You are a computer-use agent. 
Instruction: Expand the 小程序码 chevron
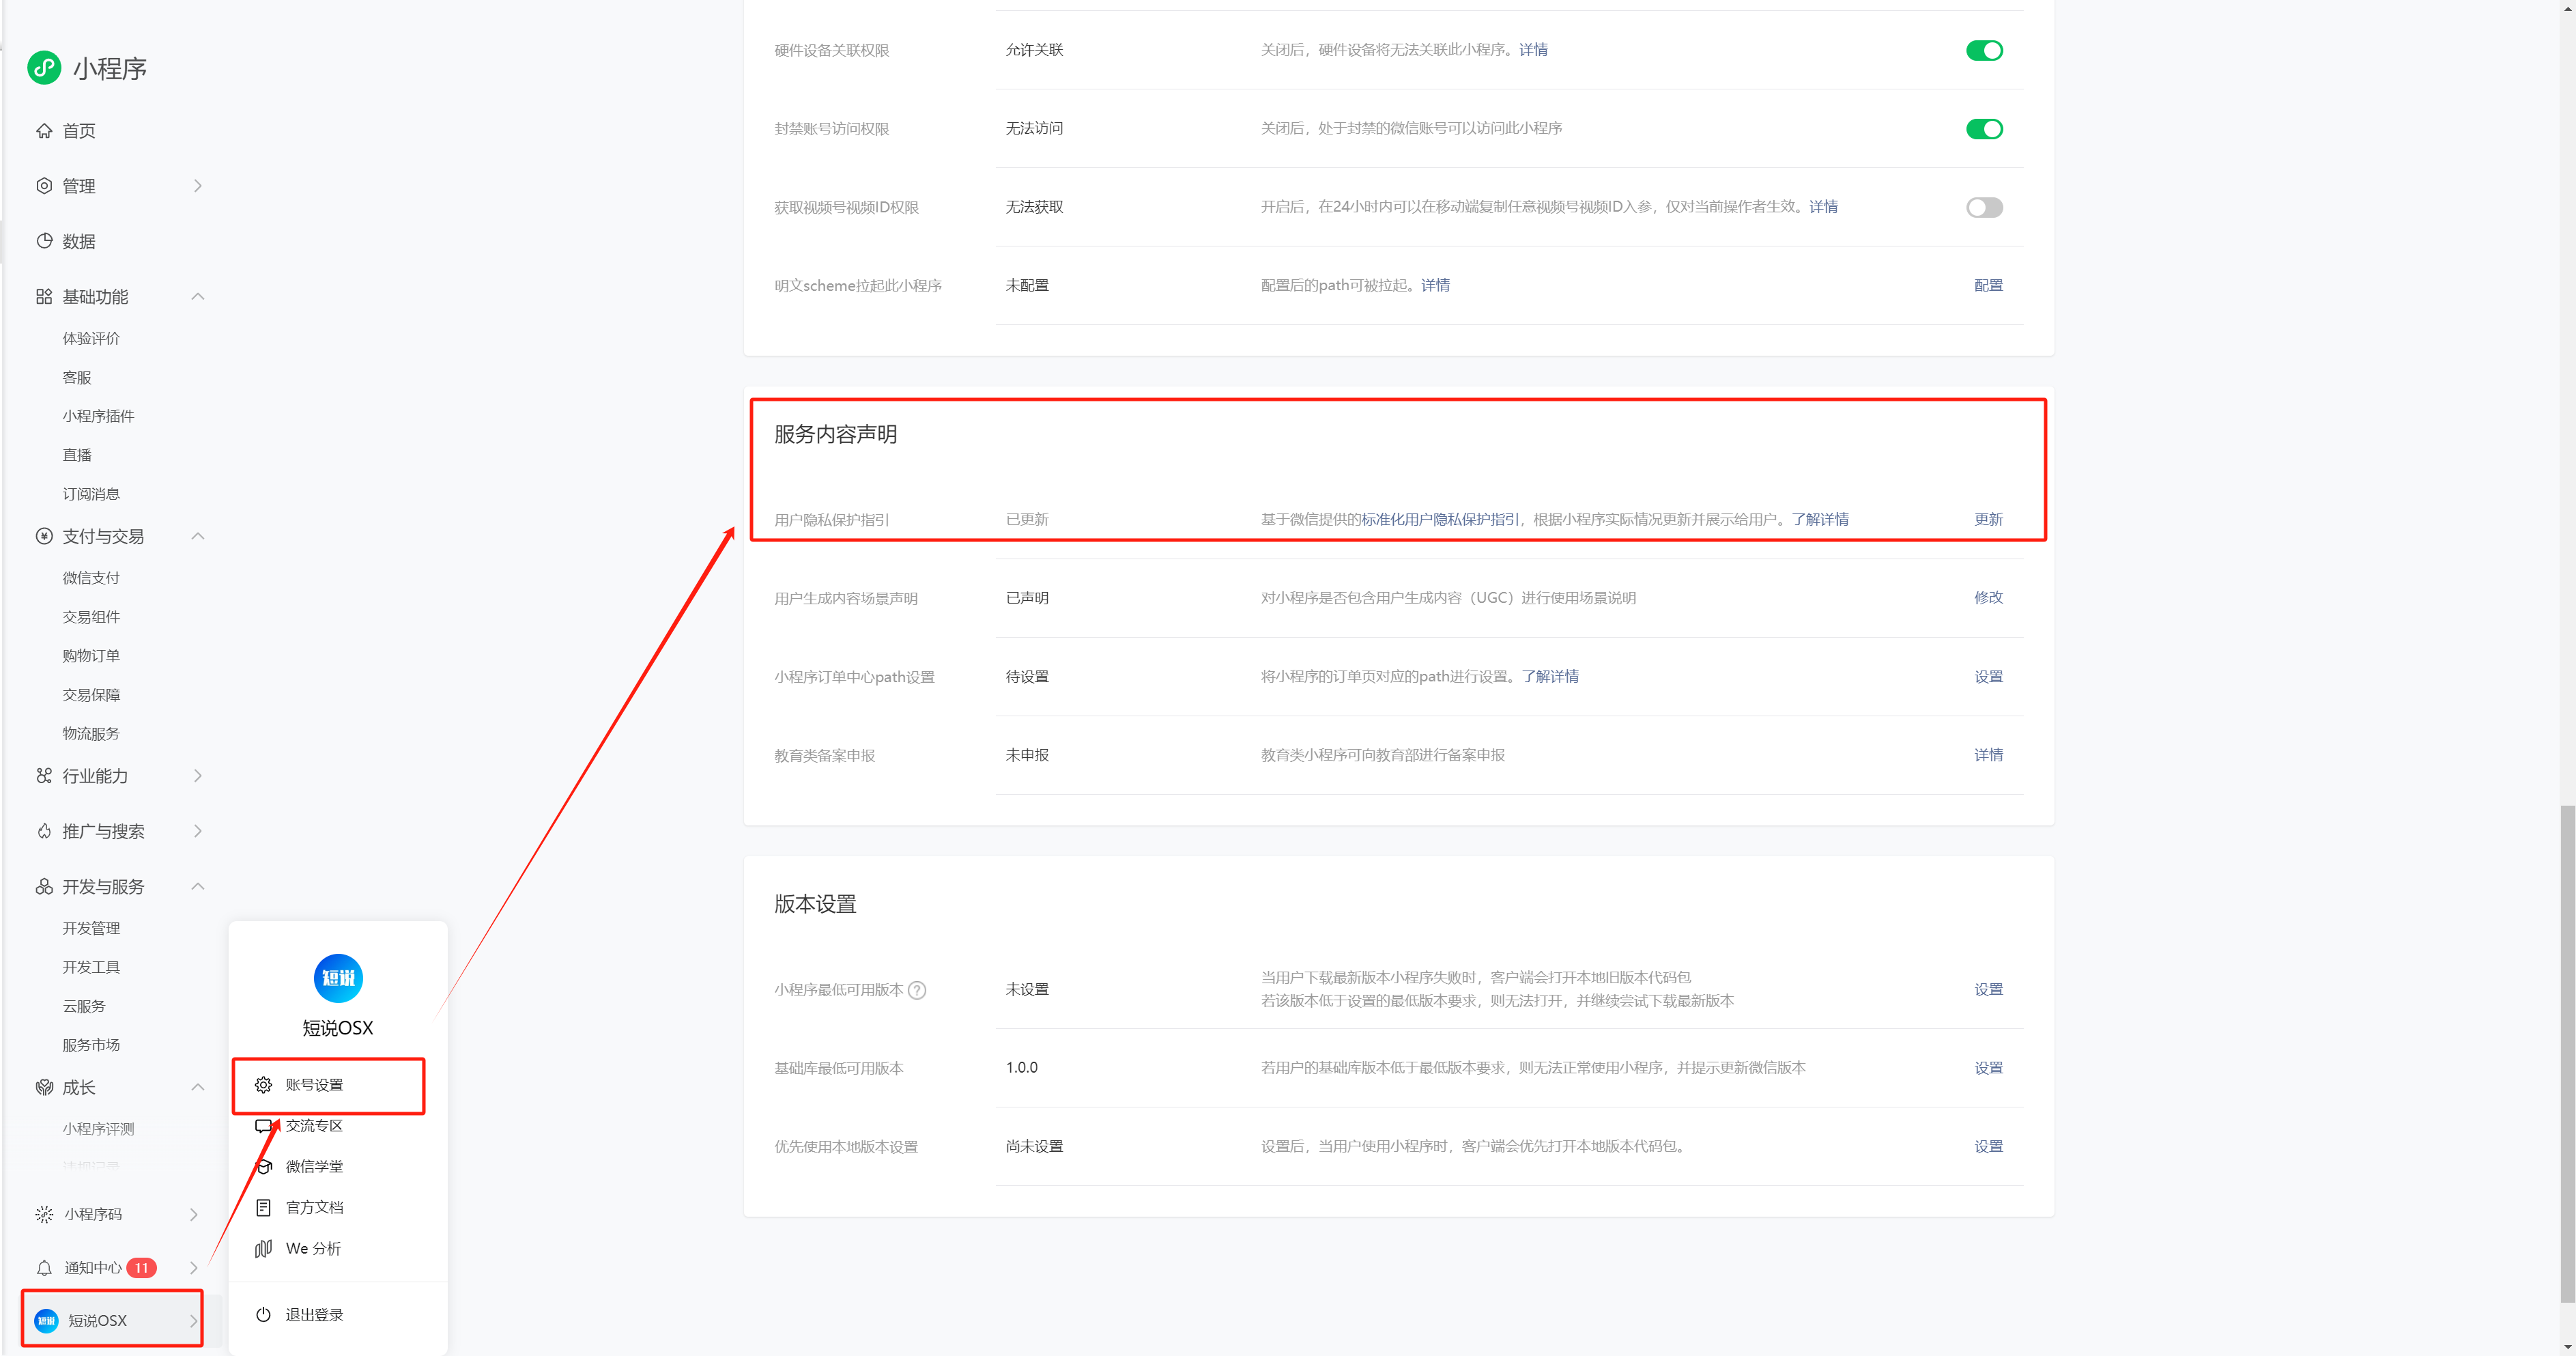click(x=194, y=1214)
